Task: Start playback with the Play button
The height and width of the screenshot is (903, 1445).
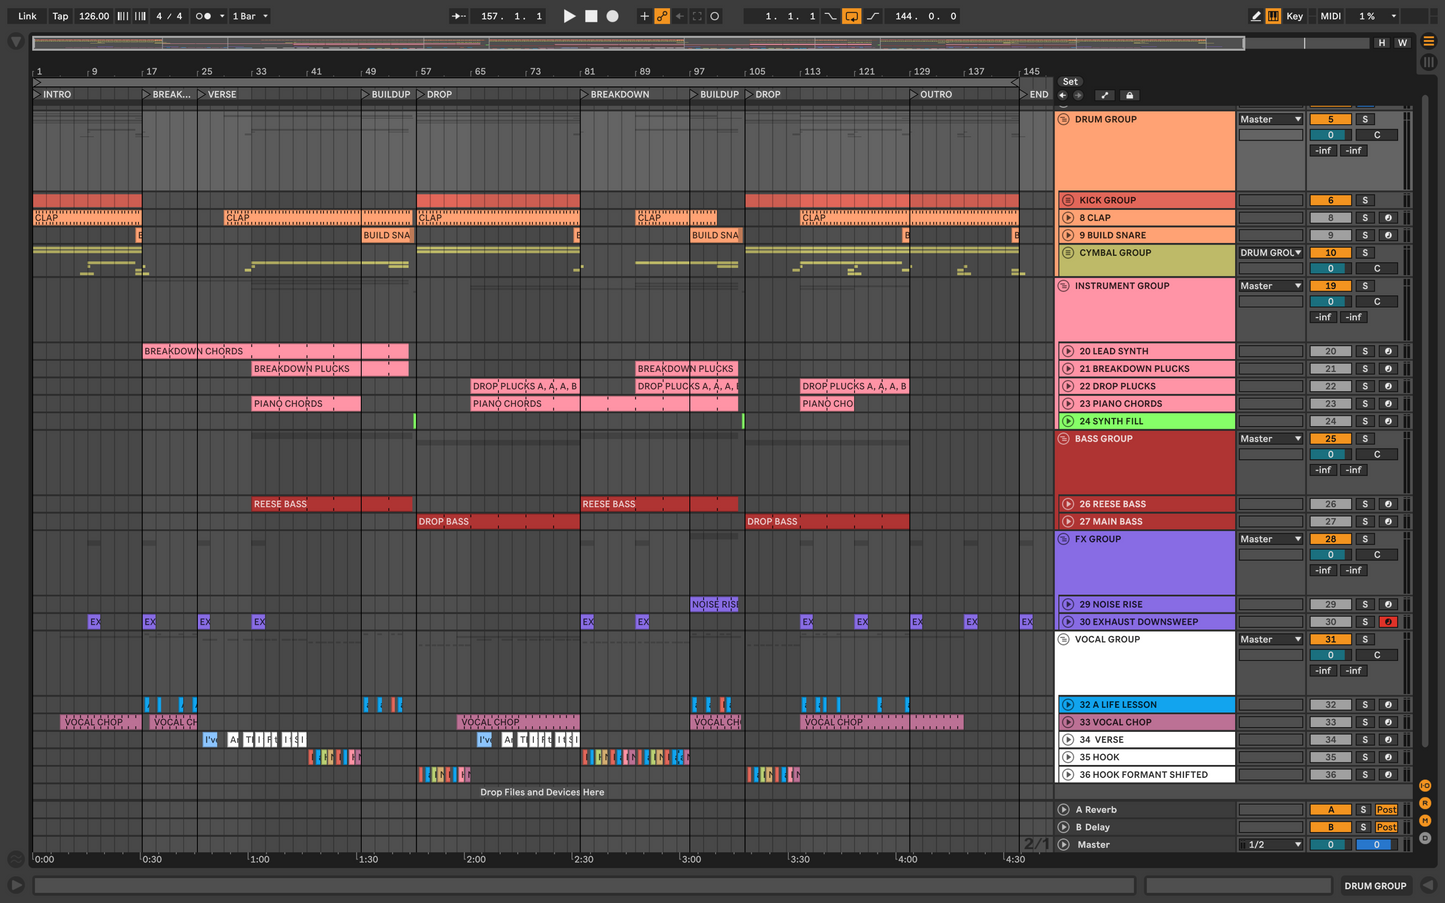Action: point(569,16)
